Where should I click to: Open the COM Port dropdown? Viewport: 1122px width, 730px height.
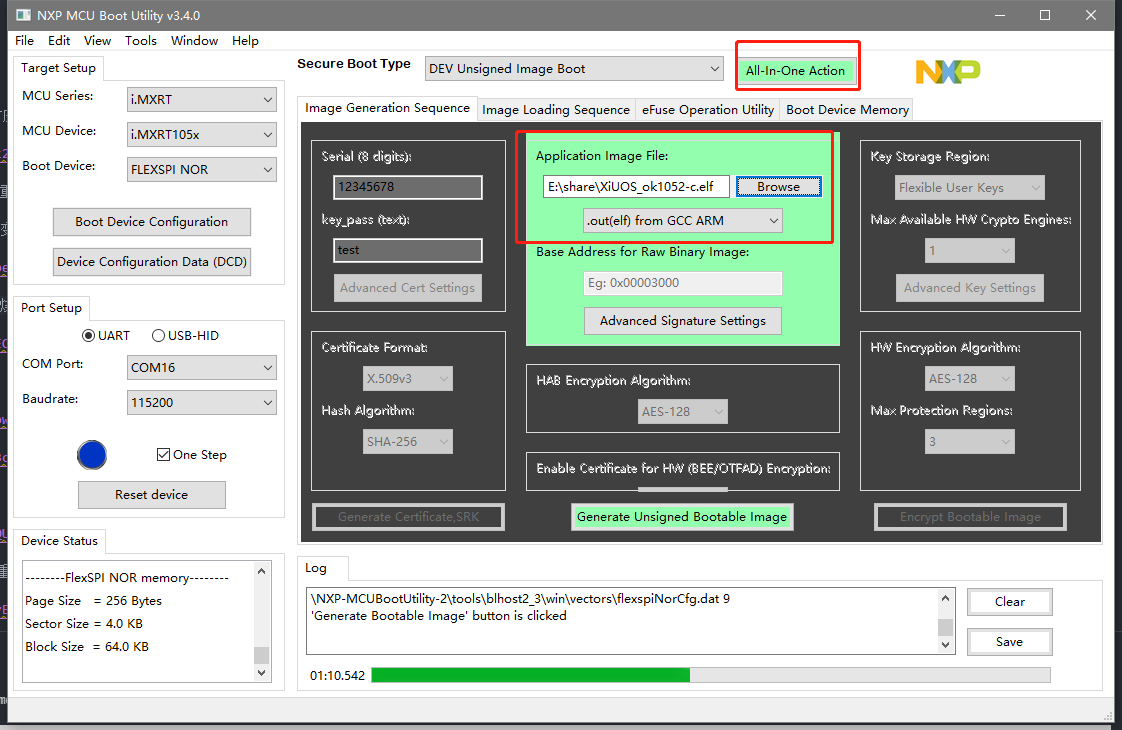pos(202,368)
